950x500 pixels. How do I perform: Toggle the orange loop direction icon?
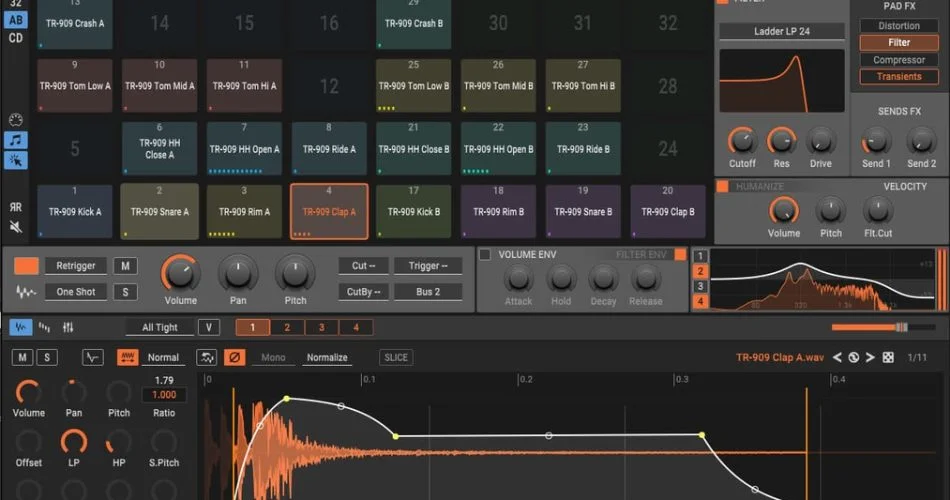(127, 358)
